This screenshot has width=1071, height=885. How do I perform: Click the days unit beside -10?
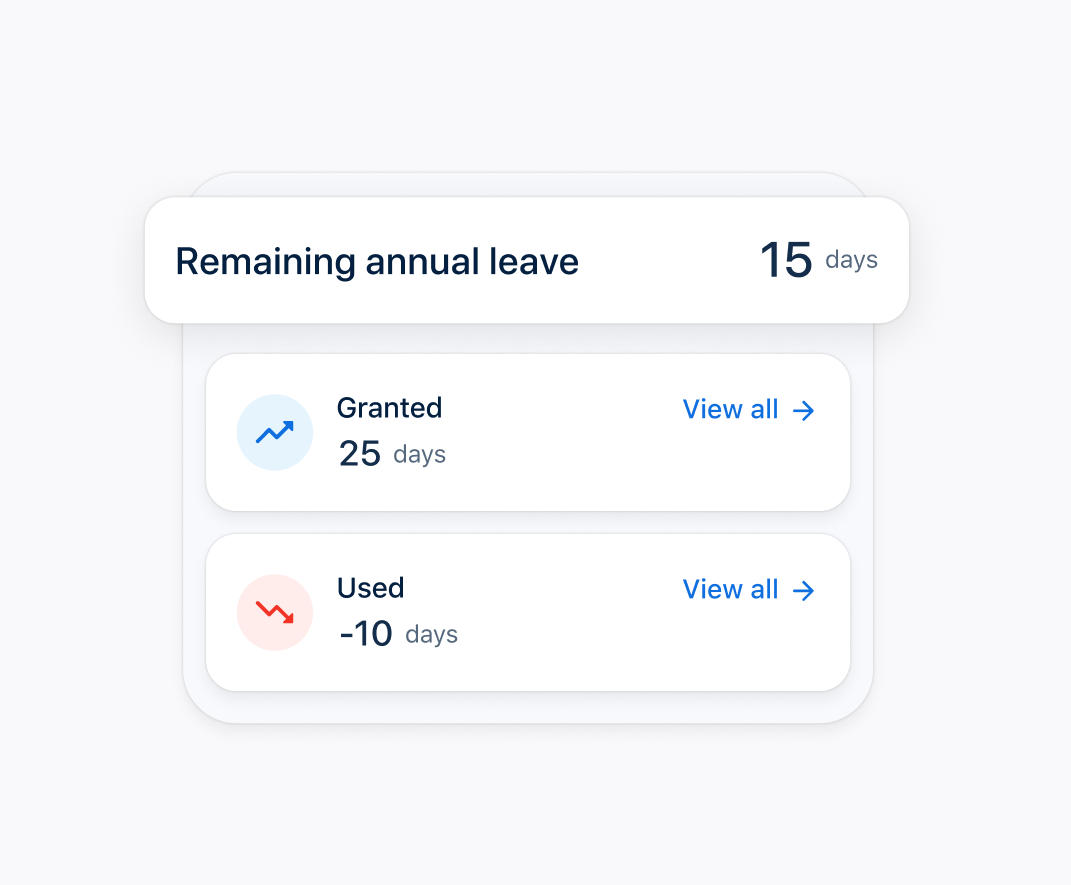coord(432,635)
